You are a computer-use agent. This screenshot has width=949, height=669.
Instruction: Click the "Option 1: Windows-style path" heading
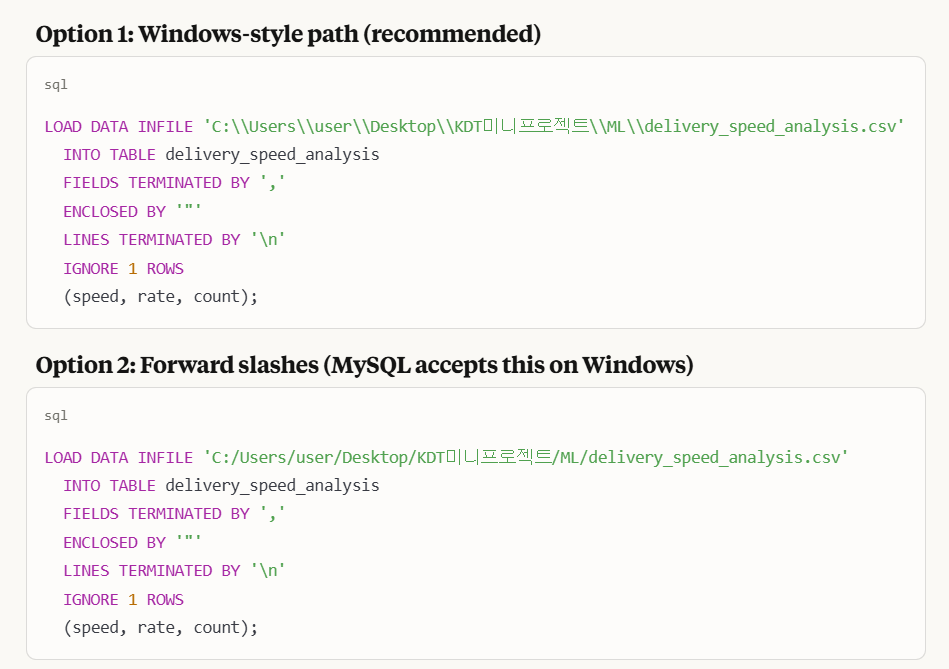(x=288, y=35)
